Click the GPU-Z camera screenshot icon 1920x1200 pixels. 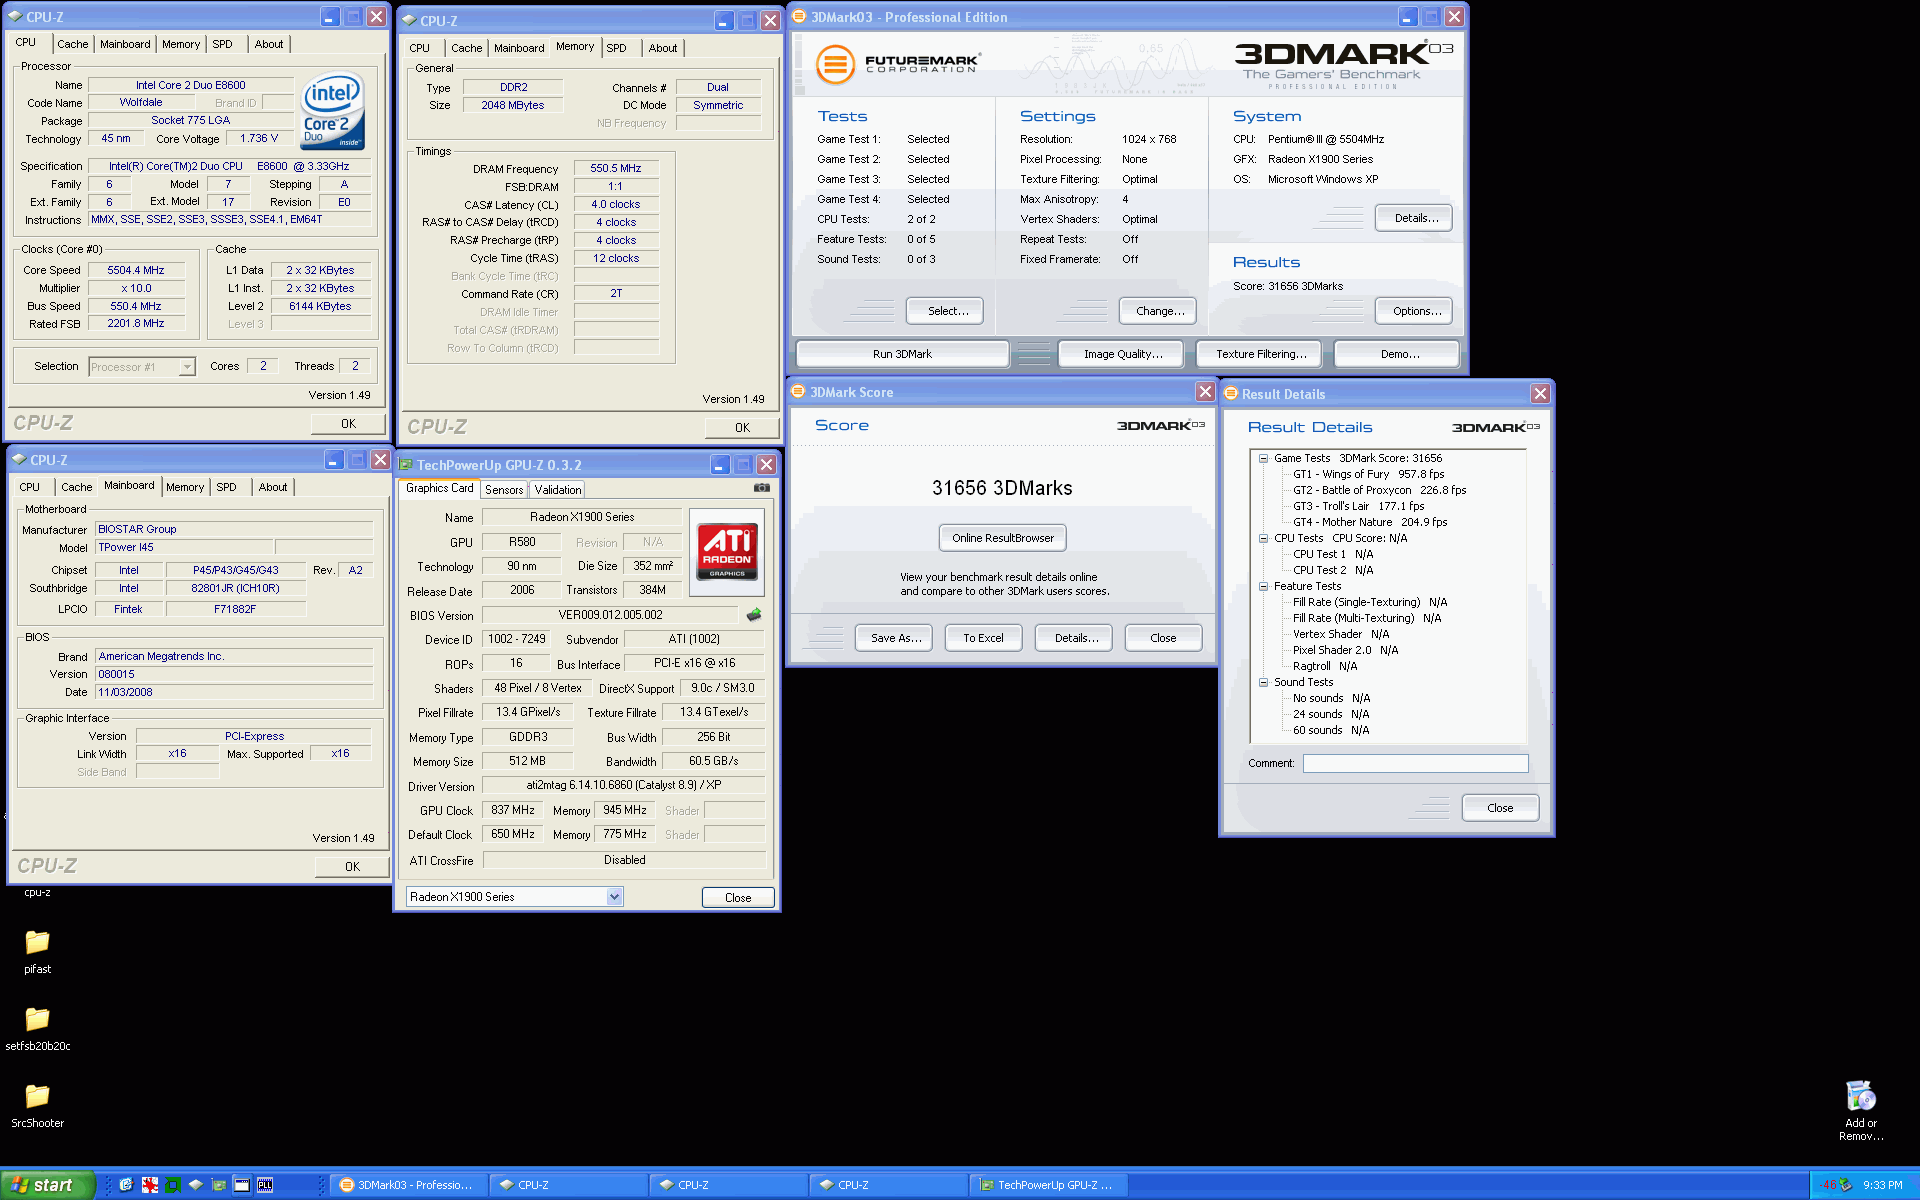(x=762, y=488)
